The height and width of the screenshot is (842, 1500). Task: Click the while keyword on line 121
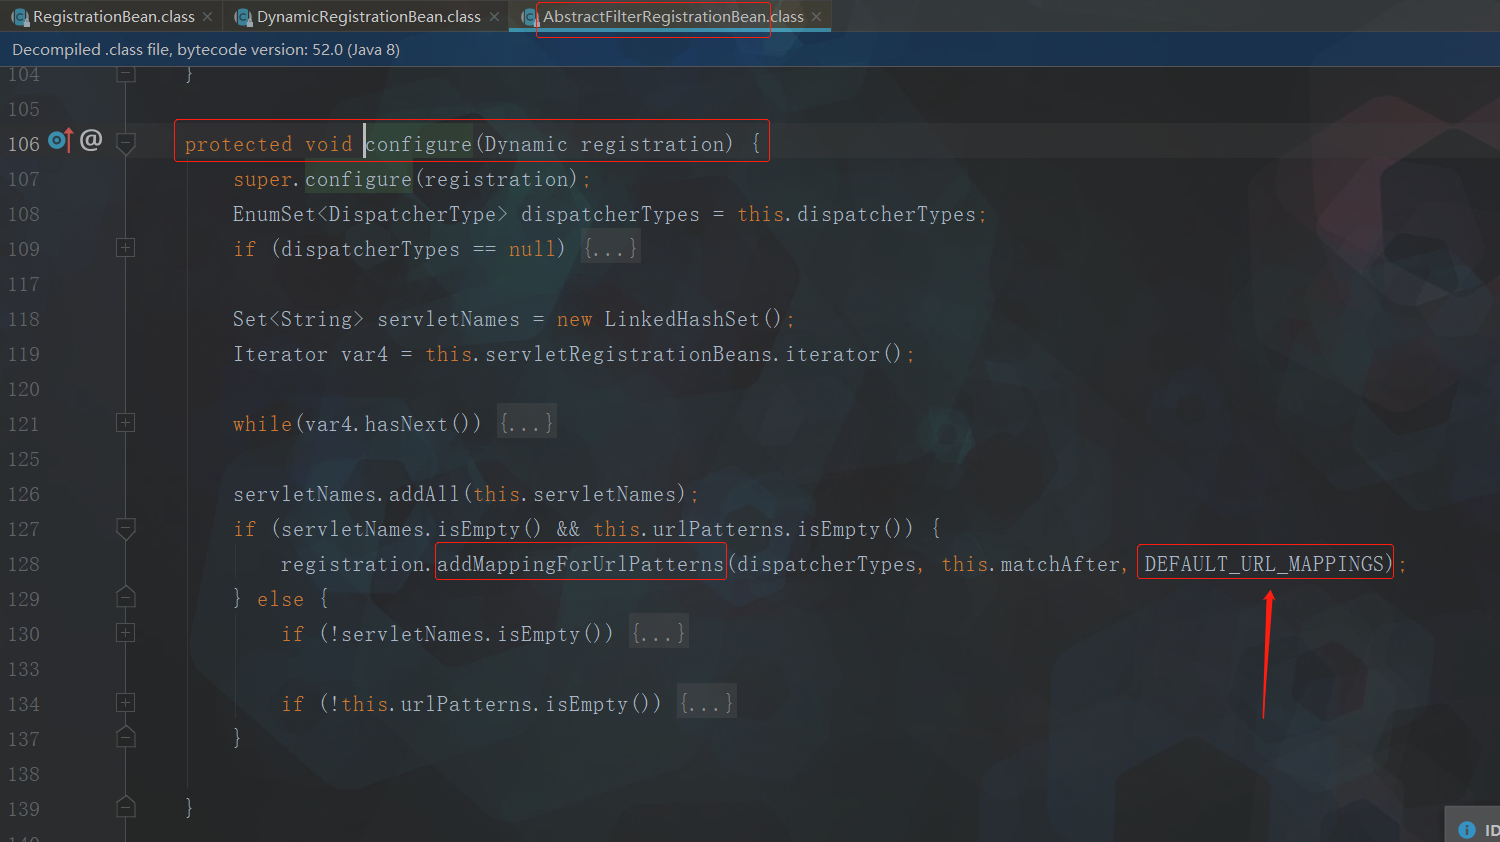[x=263, y=424]
